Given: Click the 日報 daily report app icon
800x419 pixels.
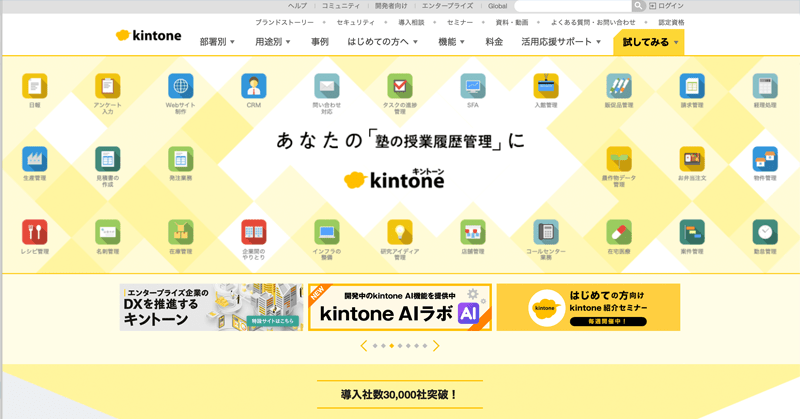Looking at the screenshot, I should click(x=35, y=86).
